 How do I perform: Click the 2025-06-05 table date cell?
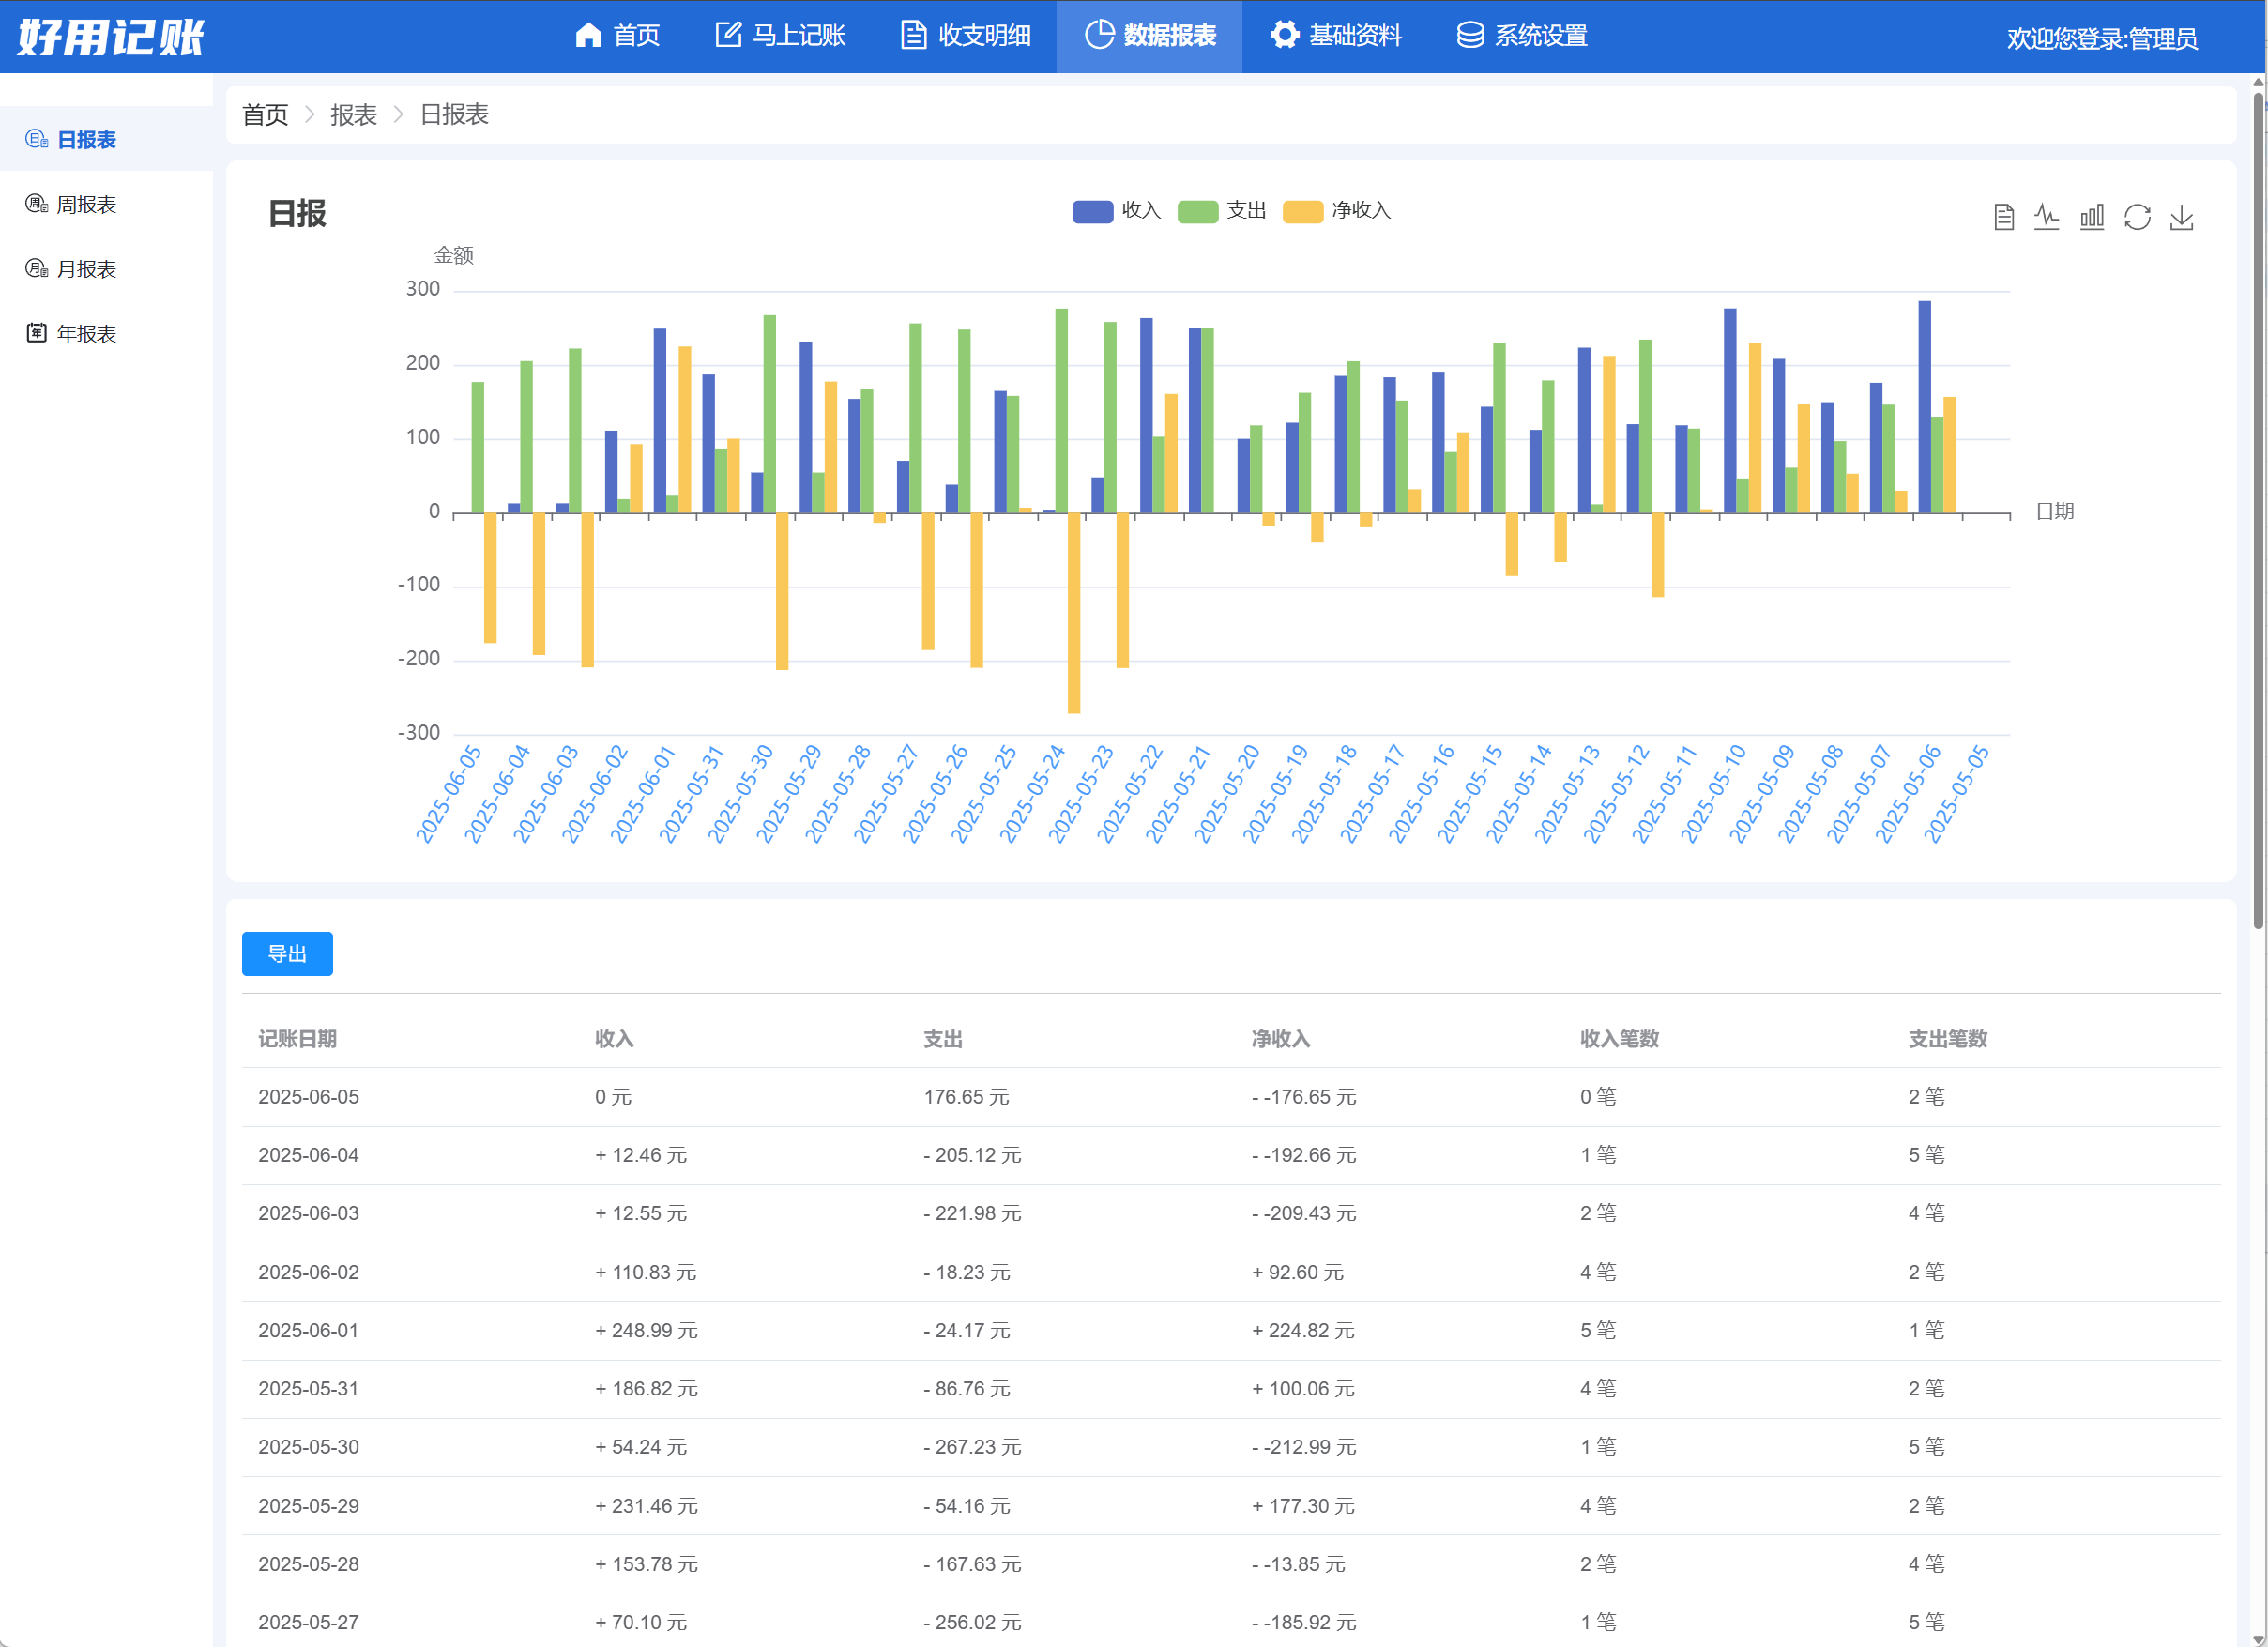pyautogui.click(x=308, y=1097)
